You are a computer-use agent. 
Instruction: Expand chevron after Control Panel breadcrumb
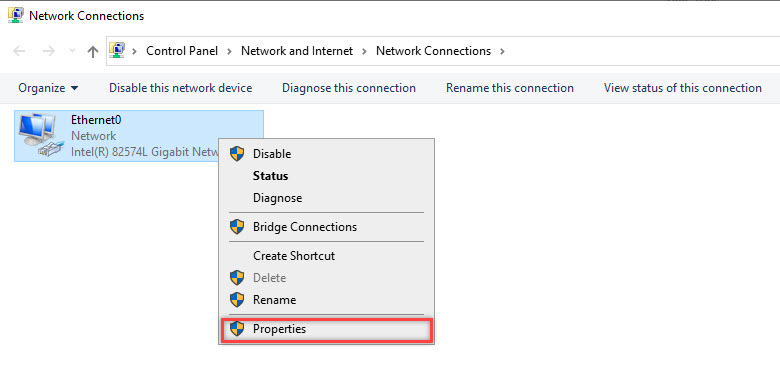(229, 51)
